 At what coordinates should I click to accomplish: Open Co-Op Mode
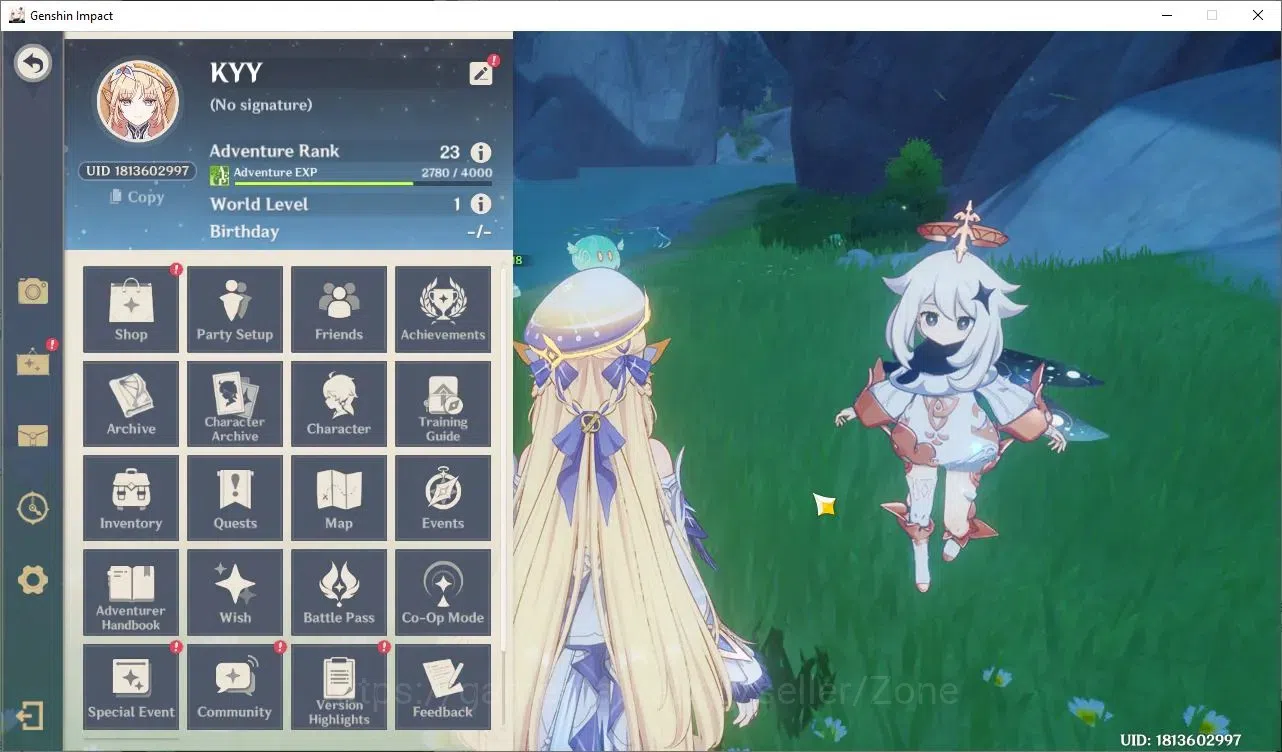pyautogui.click(x=443, y=592)
